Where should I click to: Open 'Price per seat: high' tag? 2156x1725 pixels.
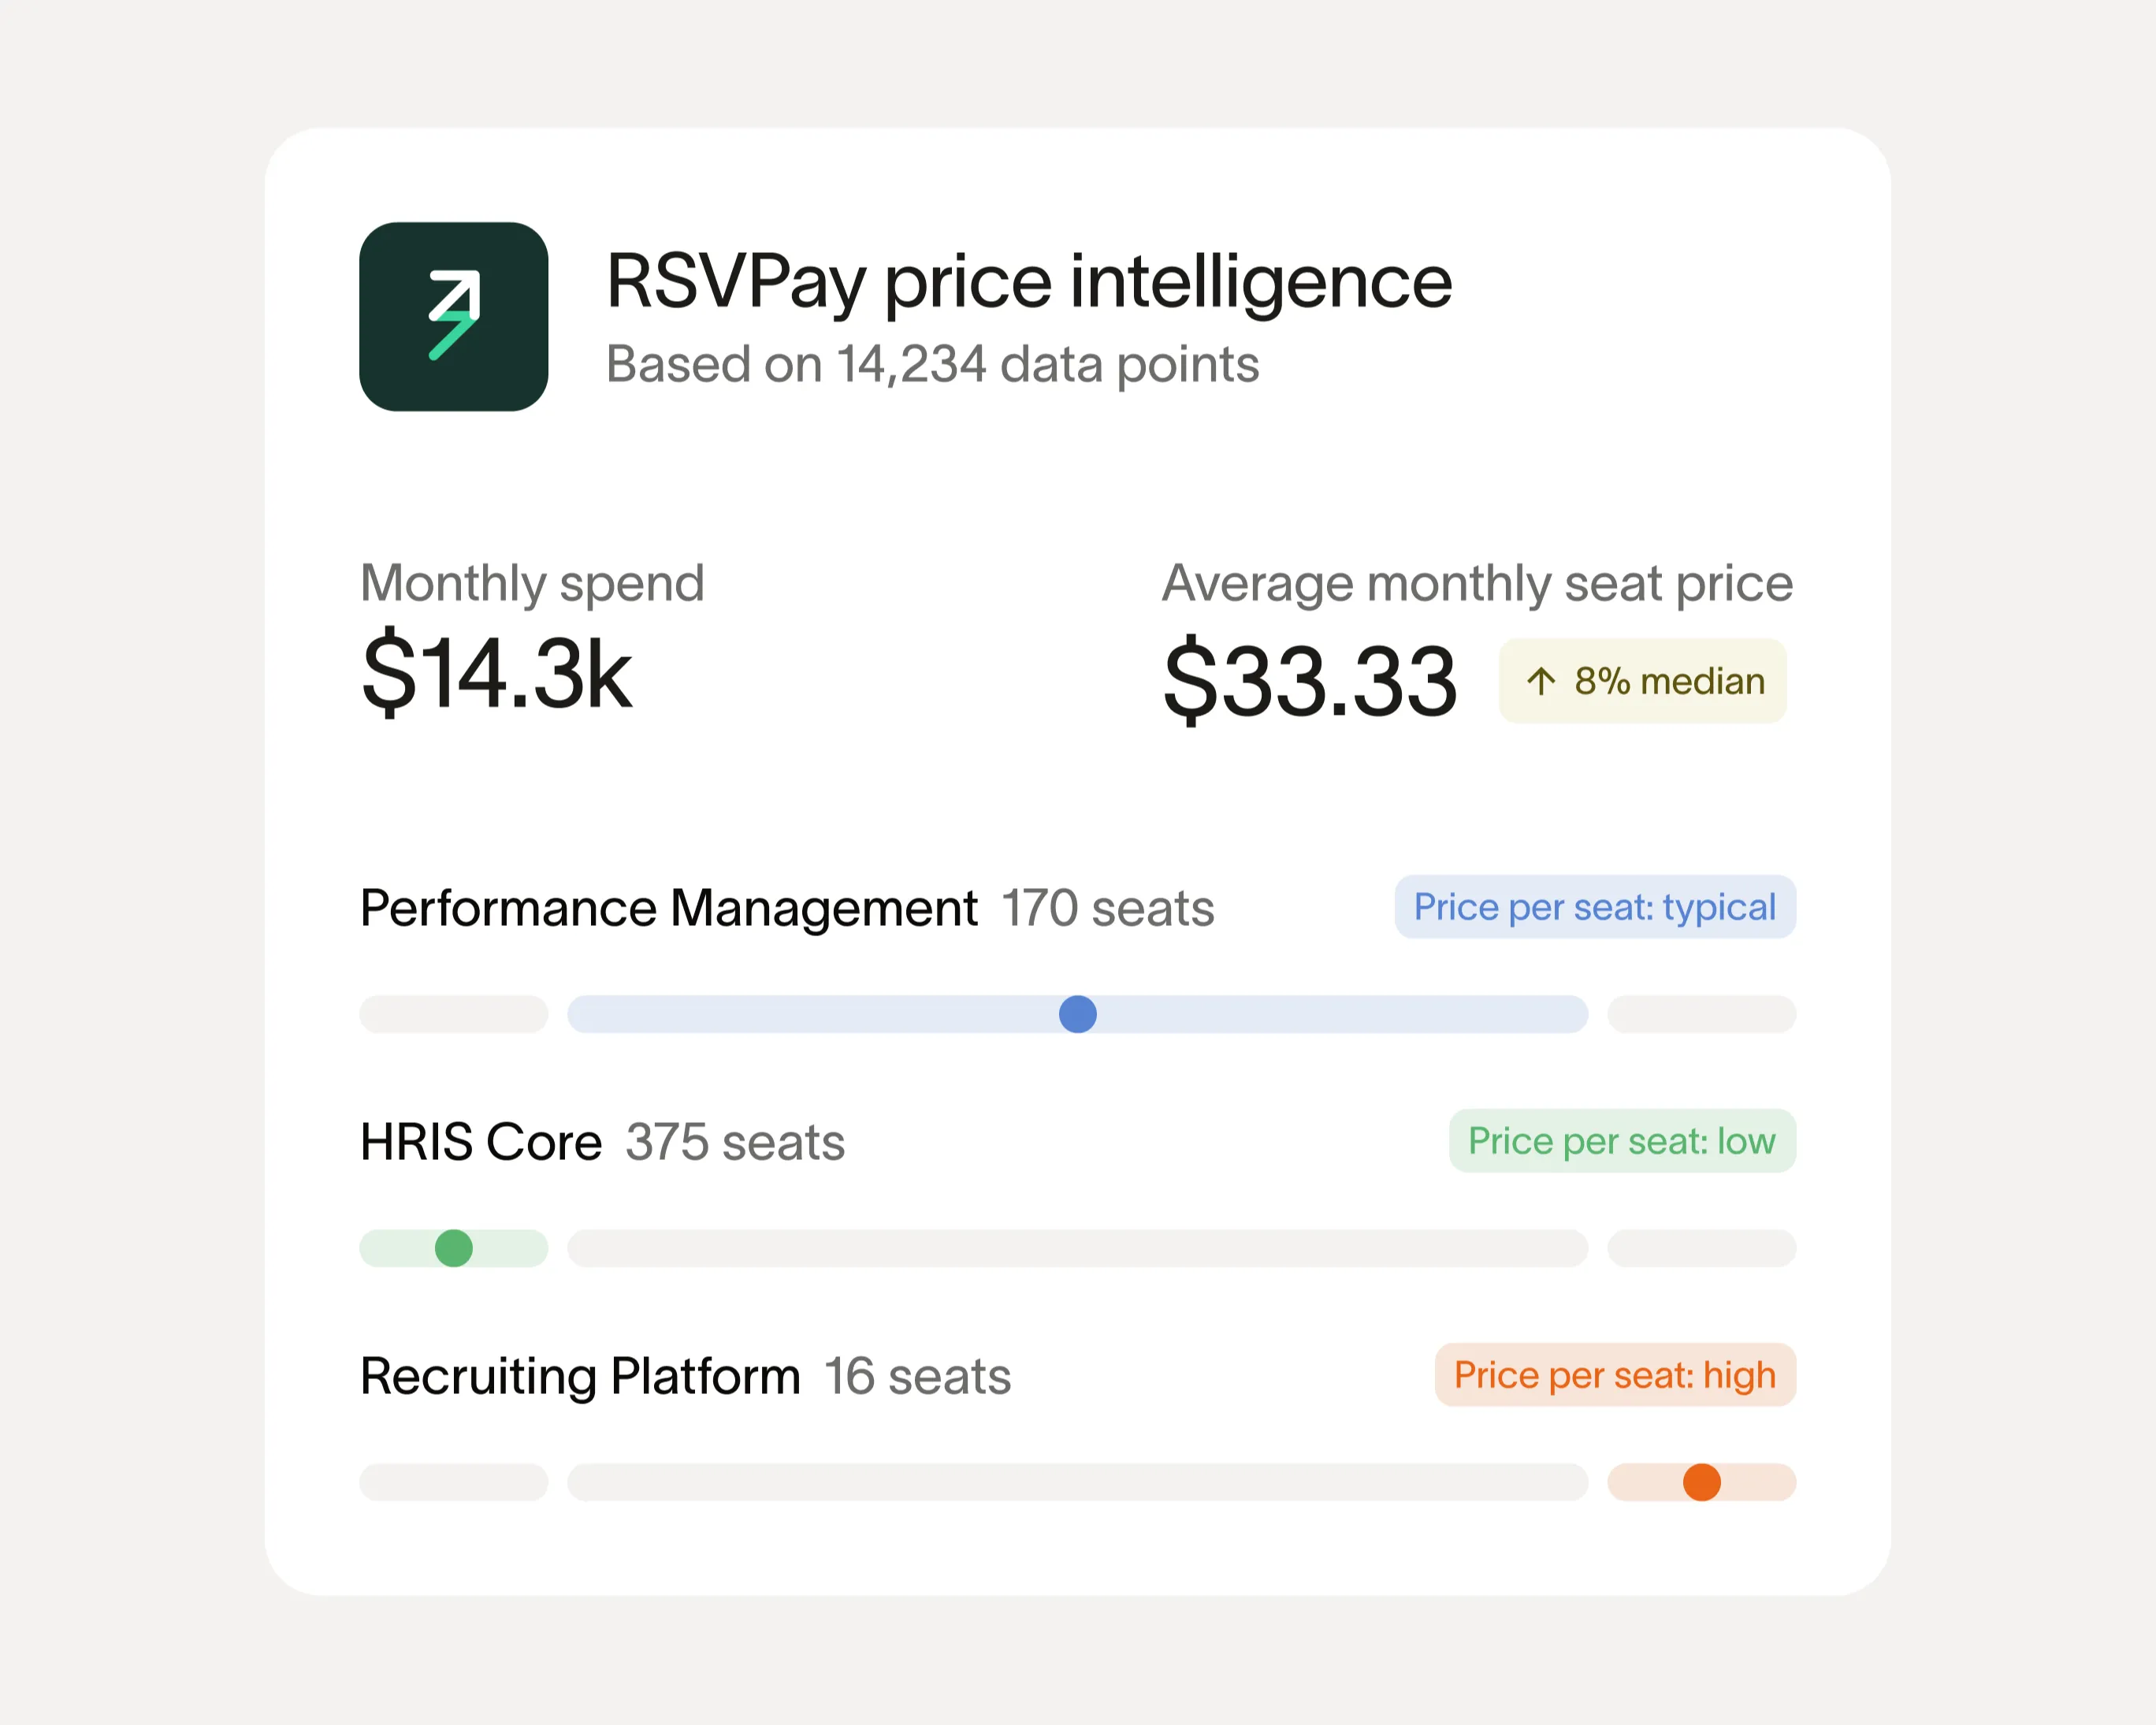click(x=1615, y=1375)
